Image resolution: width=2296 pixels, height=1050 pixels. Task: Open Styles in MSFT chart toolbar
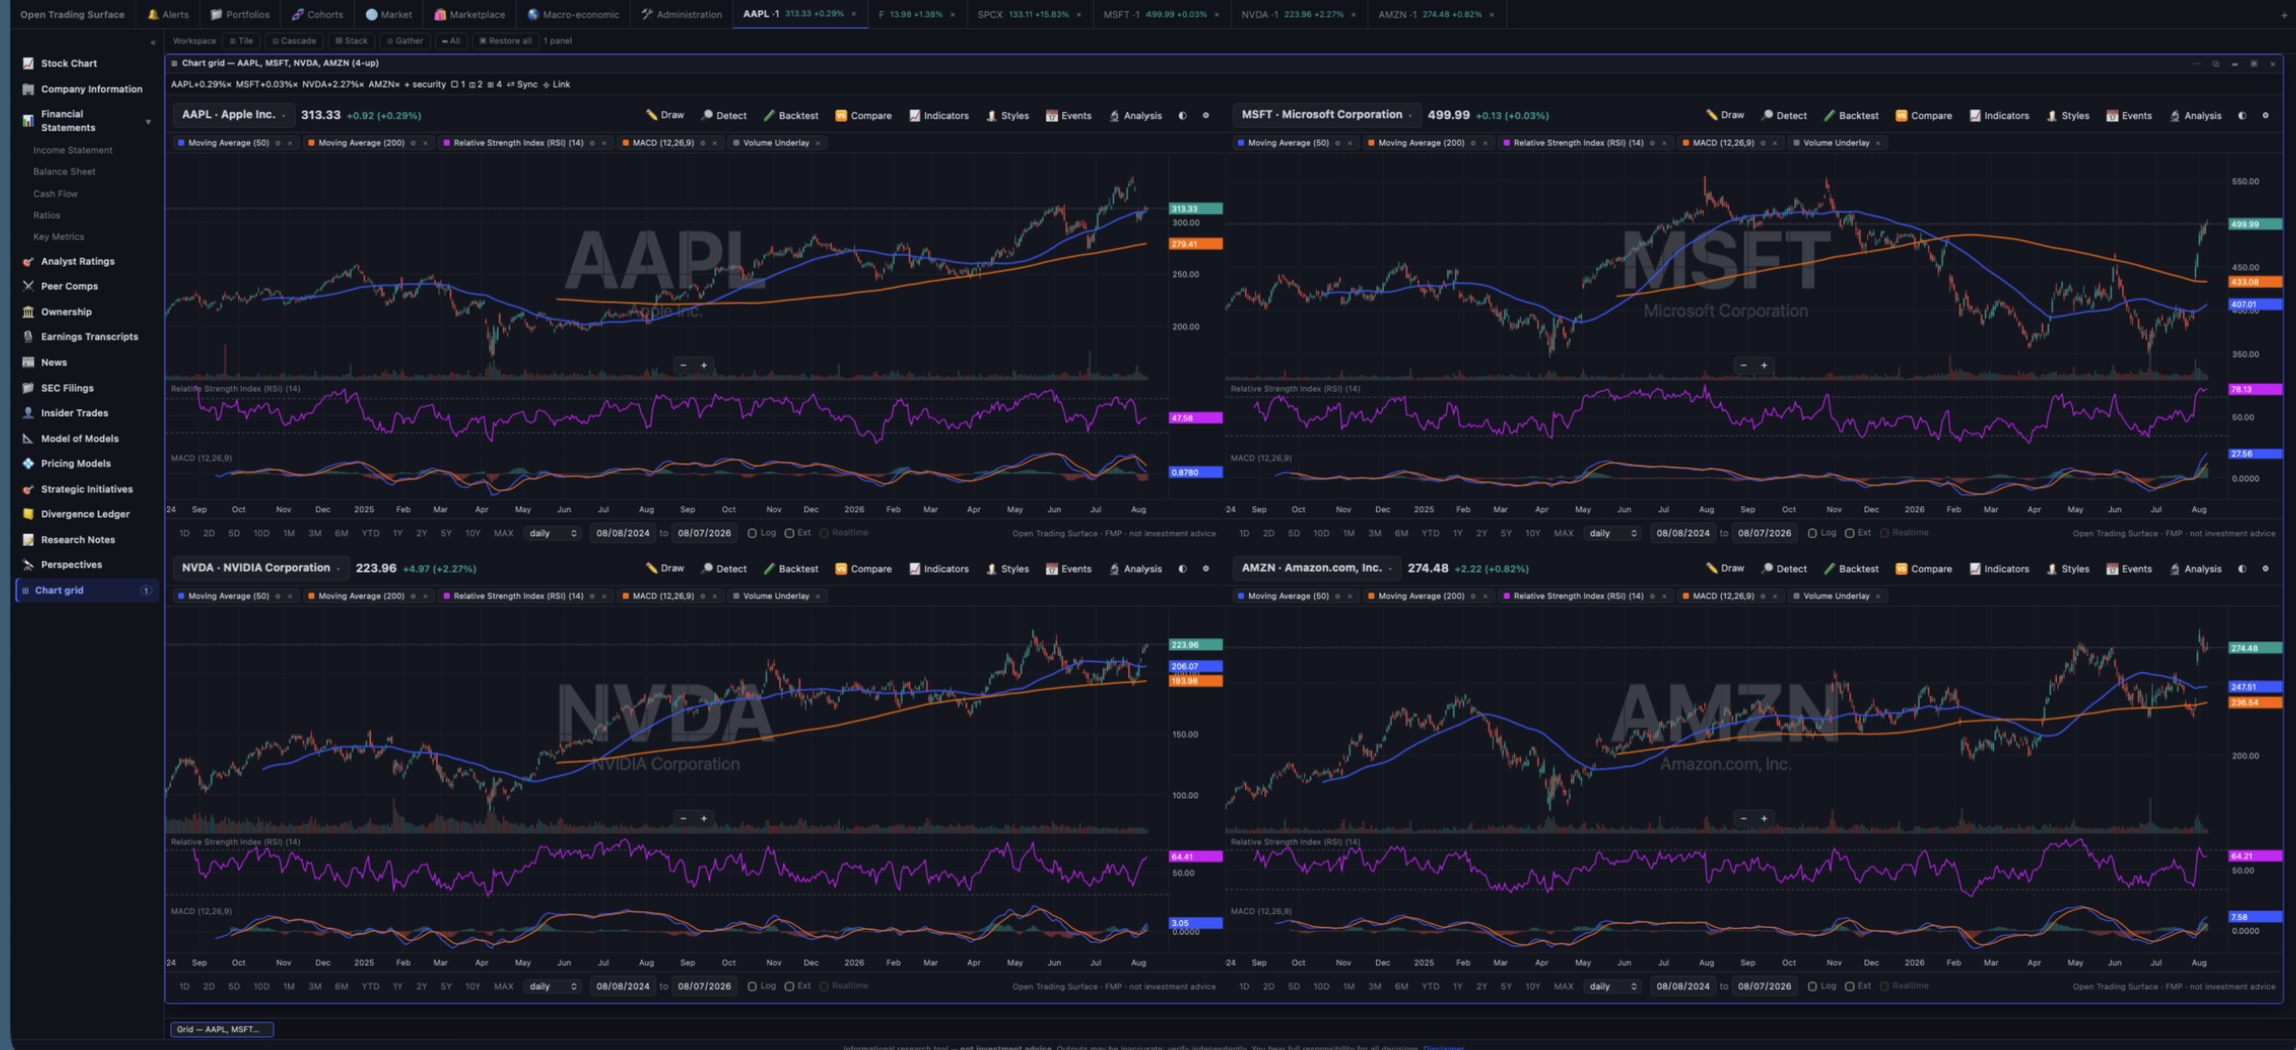2068,115
